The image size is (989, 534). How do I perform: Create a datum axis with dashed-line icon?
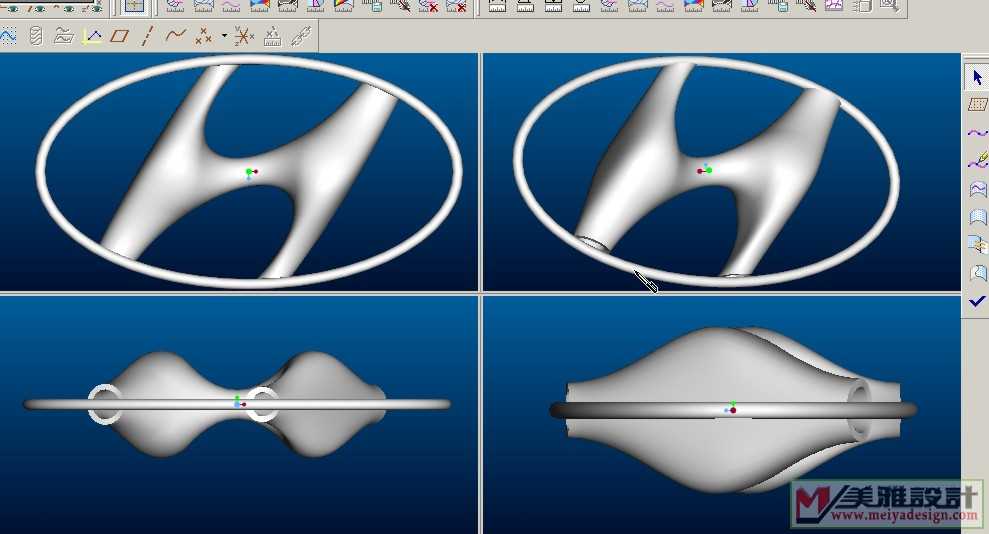coord(146,36)
